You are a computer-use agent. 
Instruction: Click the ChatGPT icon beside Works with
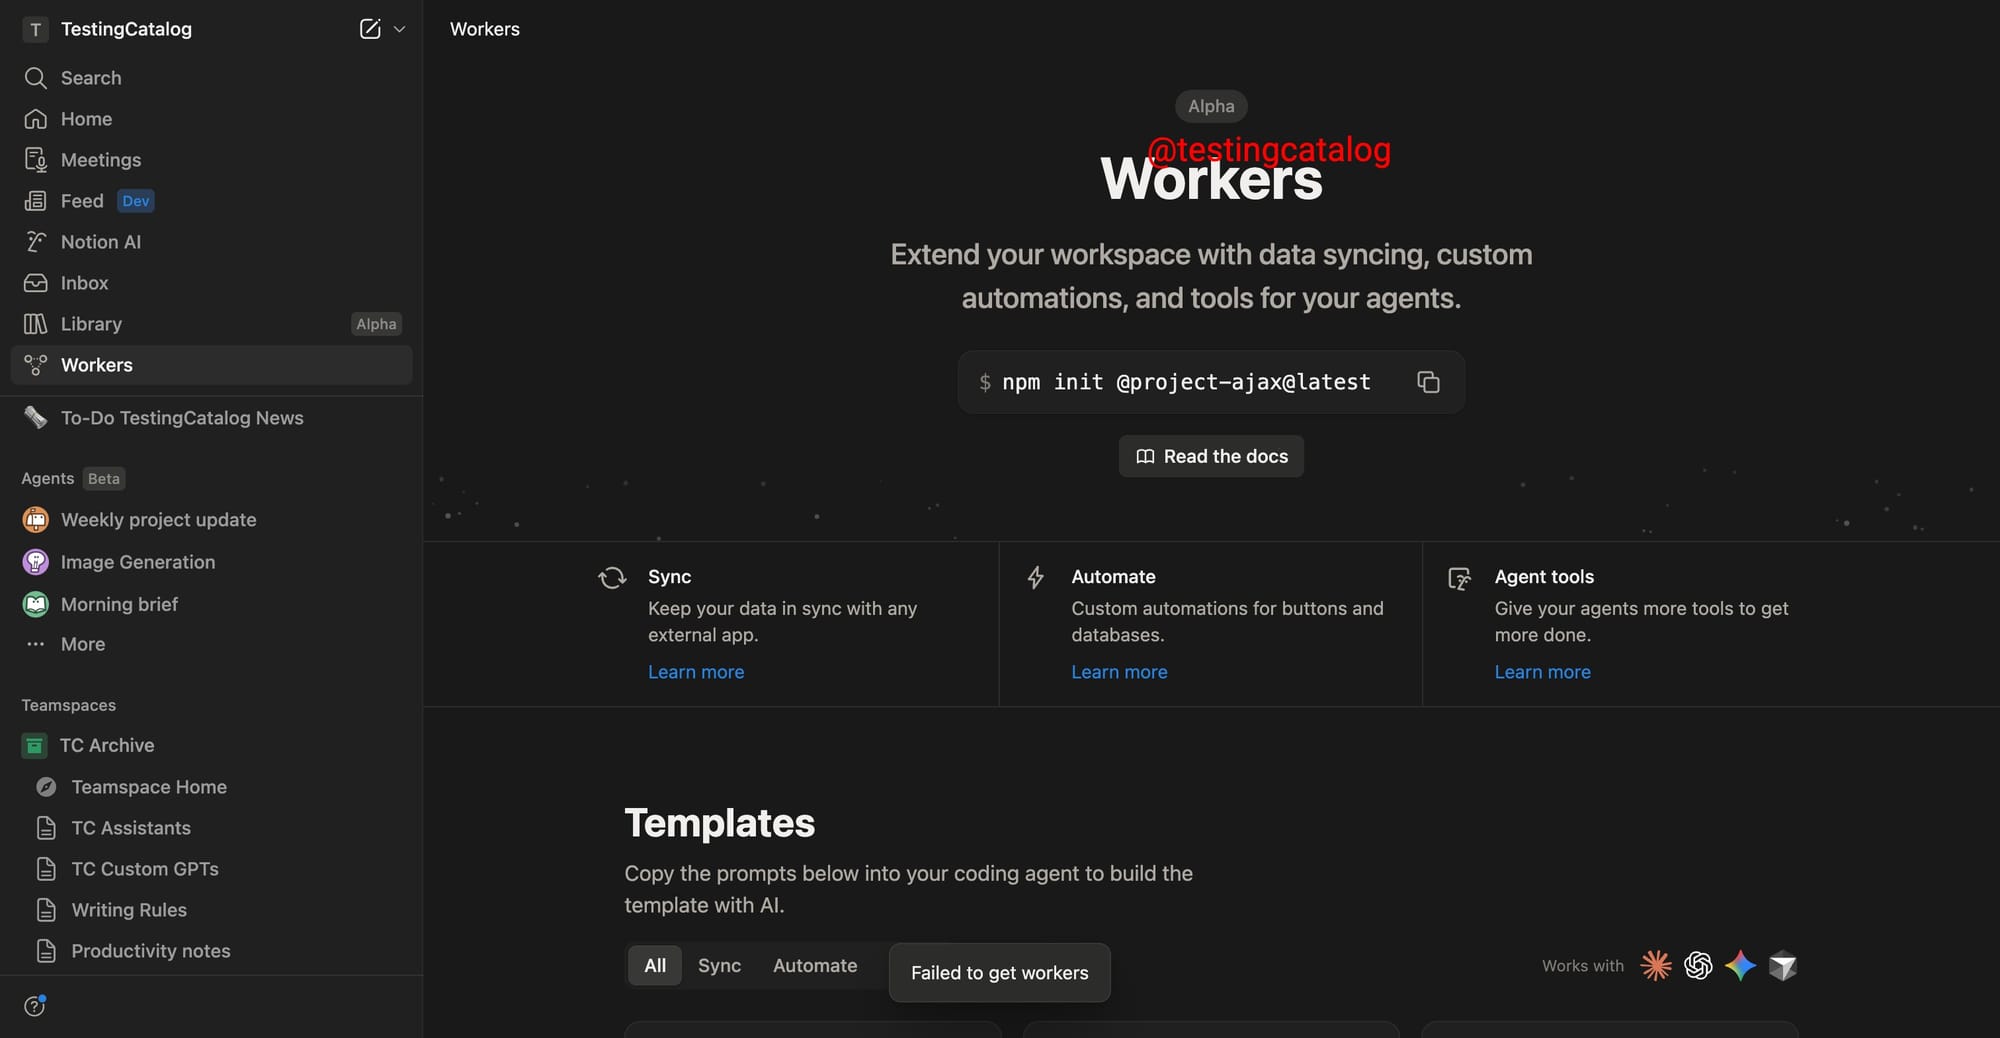(1698, 965)
